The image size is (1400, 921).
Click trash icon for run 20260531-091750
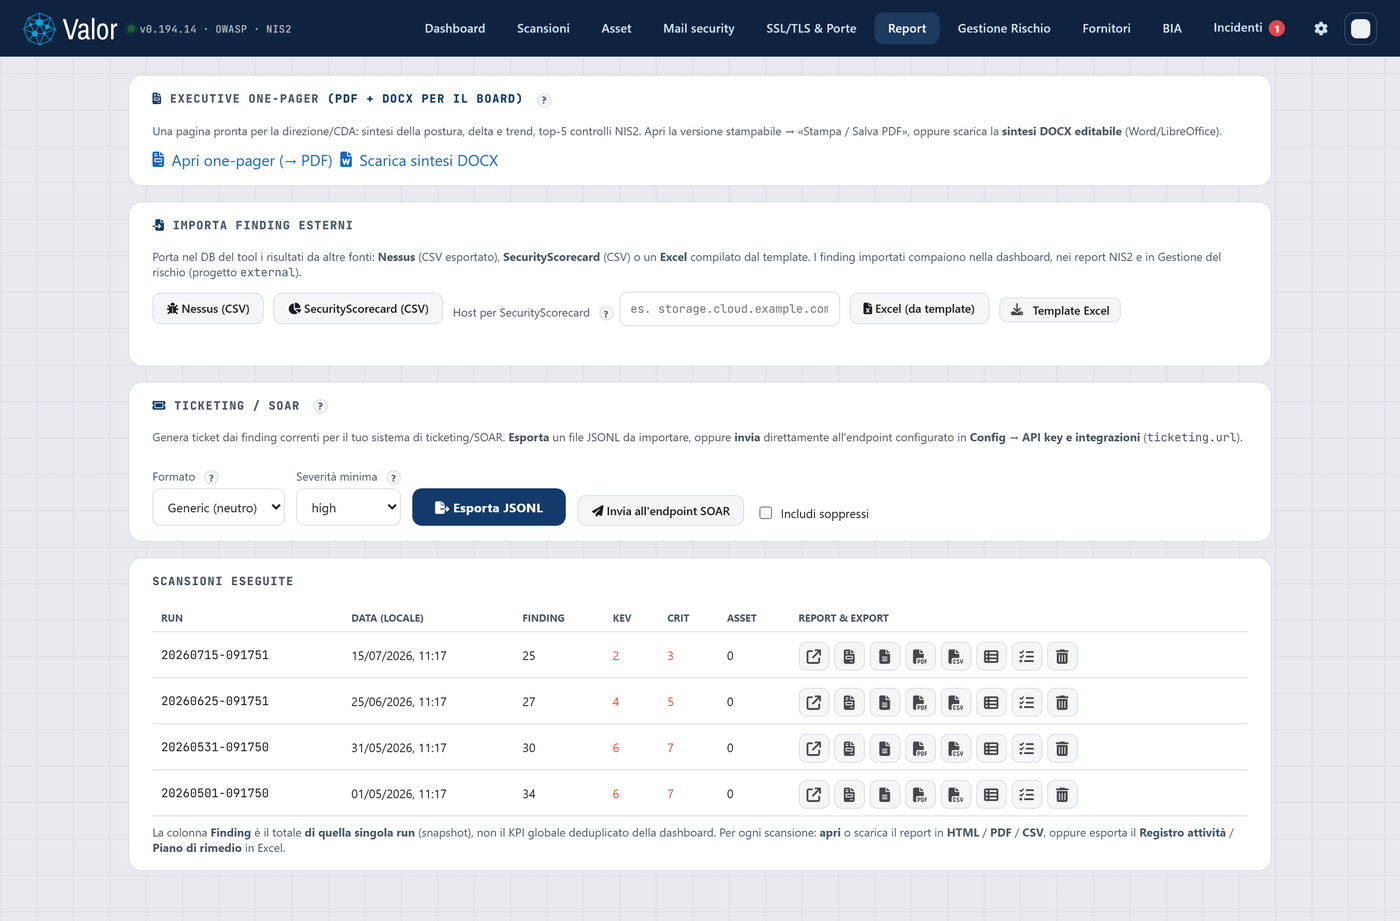tap(1062, 749)
